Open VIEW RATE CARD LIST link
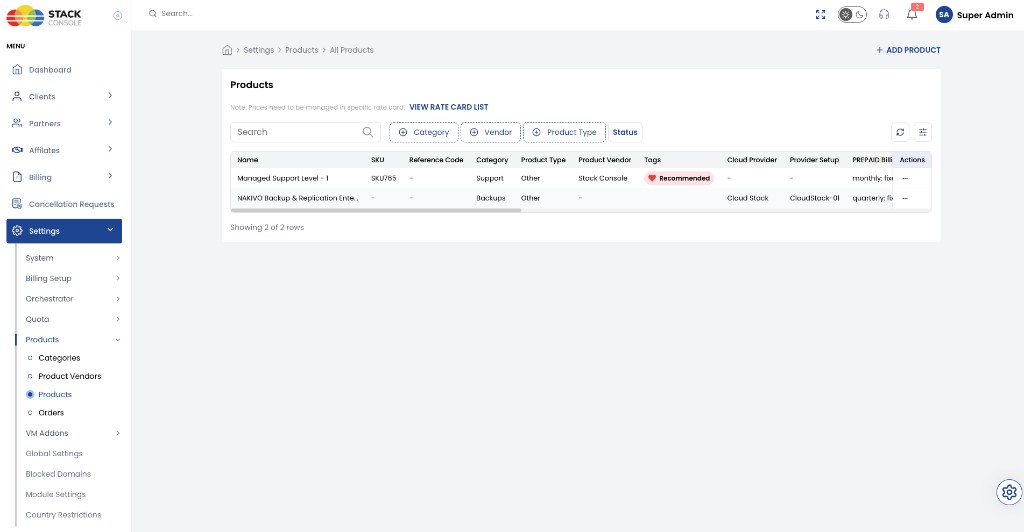Image resolution: width=1024 pixels, height=532 pixels. click(449, 107)
